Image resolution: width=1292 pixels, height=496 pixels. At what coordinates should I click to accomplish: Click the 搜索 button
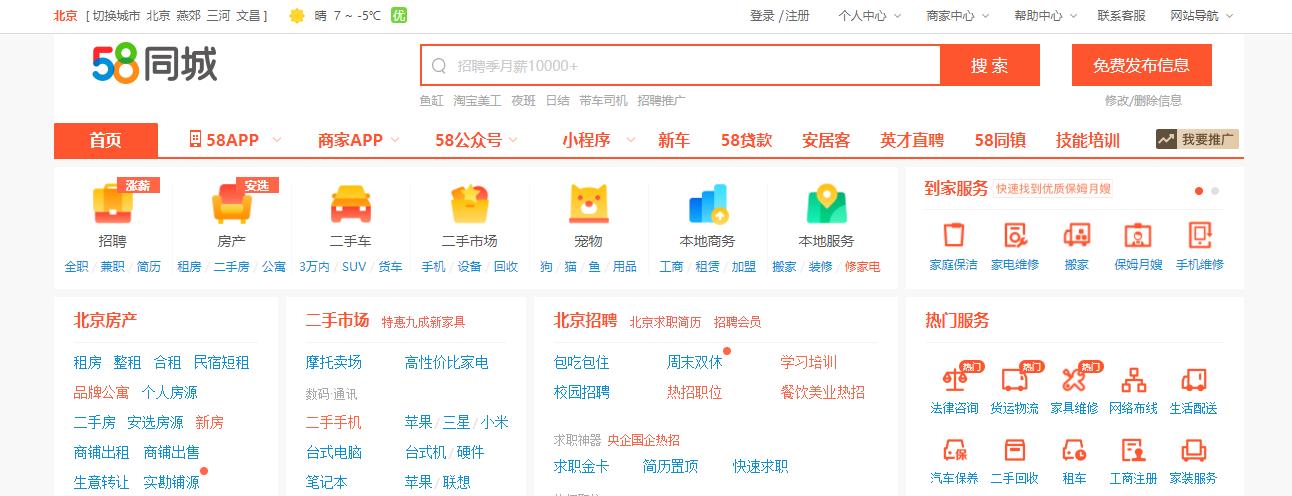[990, 65]
